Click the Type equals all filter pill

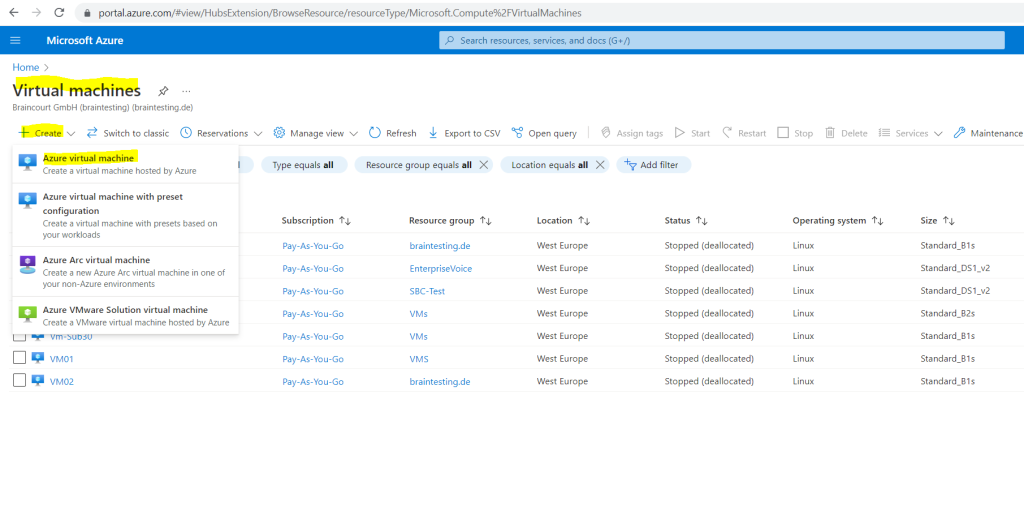click(302, 165)
